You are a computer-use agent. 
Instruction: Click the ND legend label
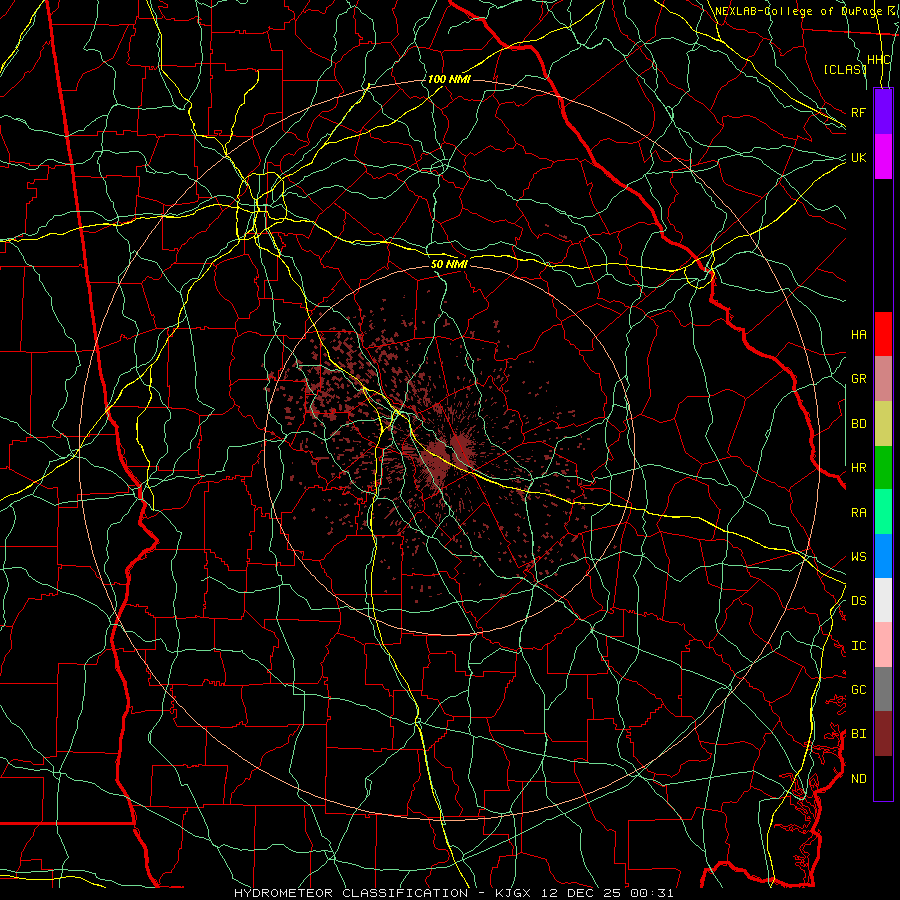point(859,779)
